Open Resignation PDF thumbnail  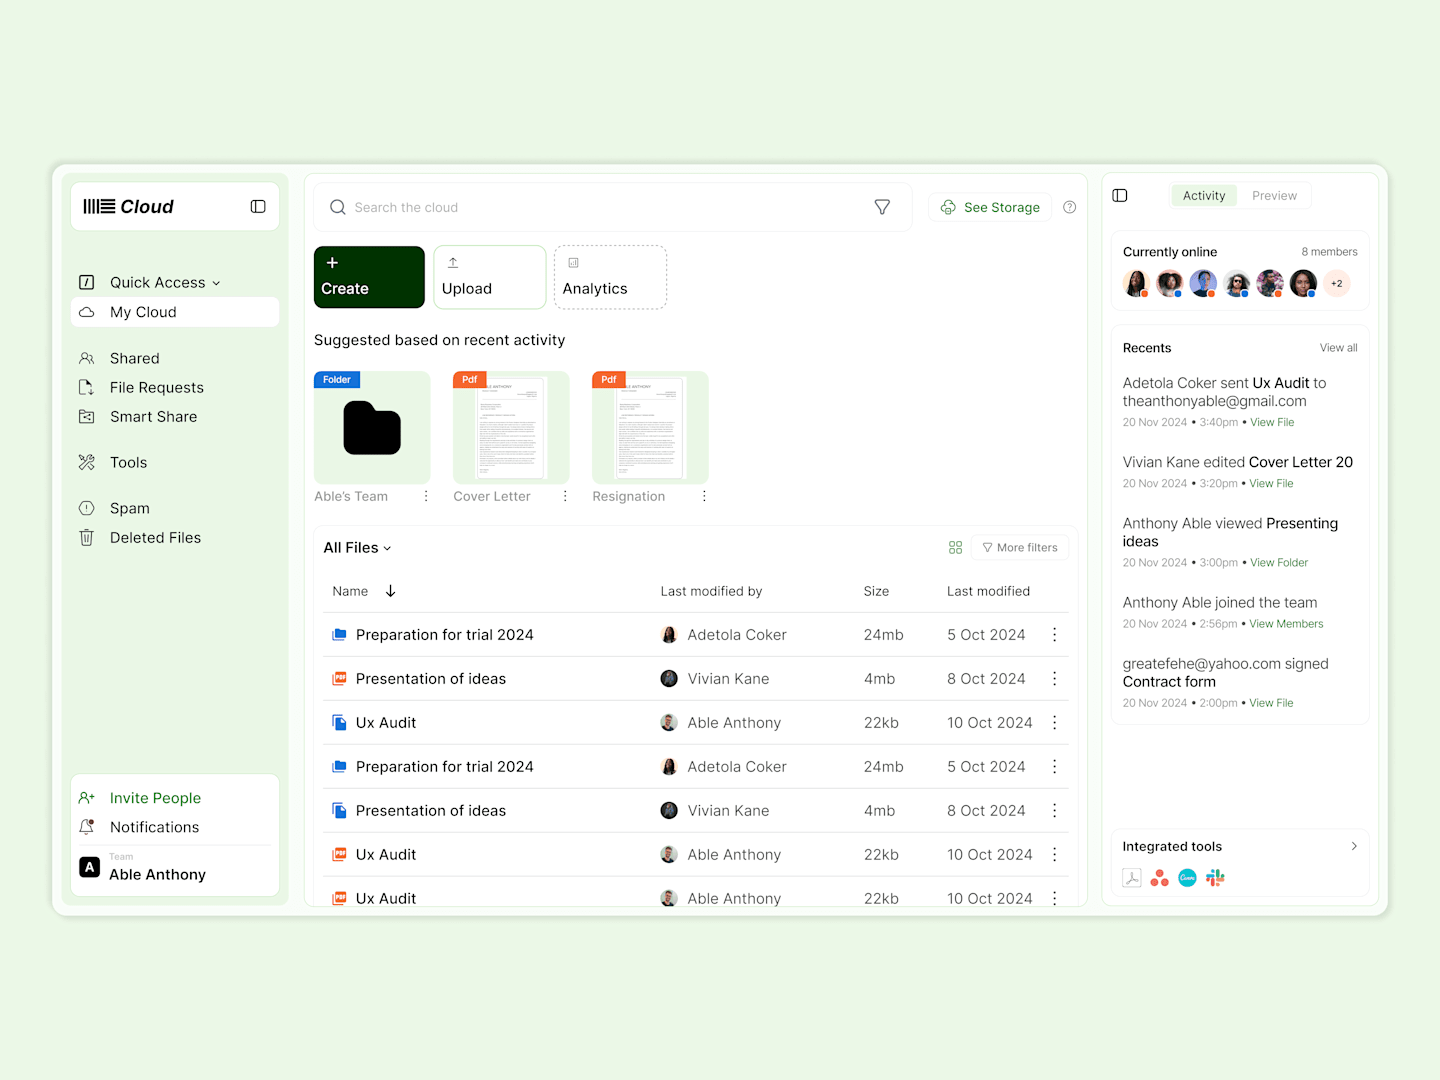point(650,428)
